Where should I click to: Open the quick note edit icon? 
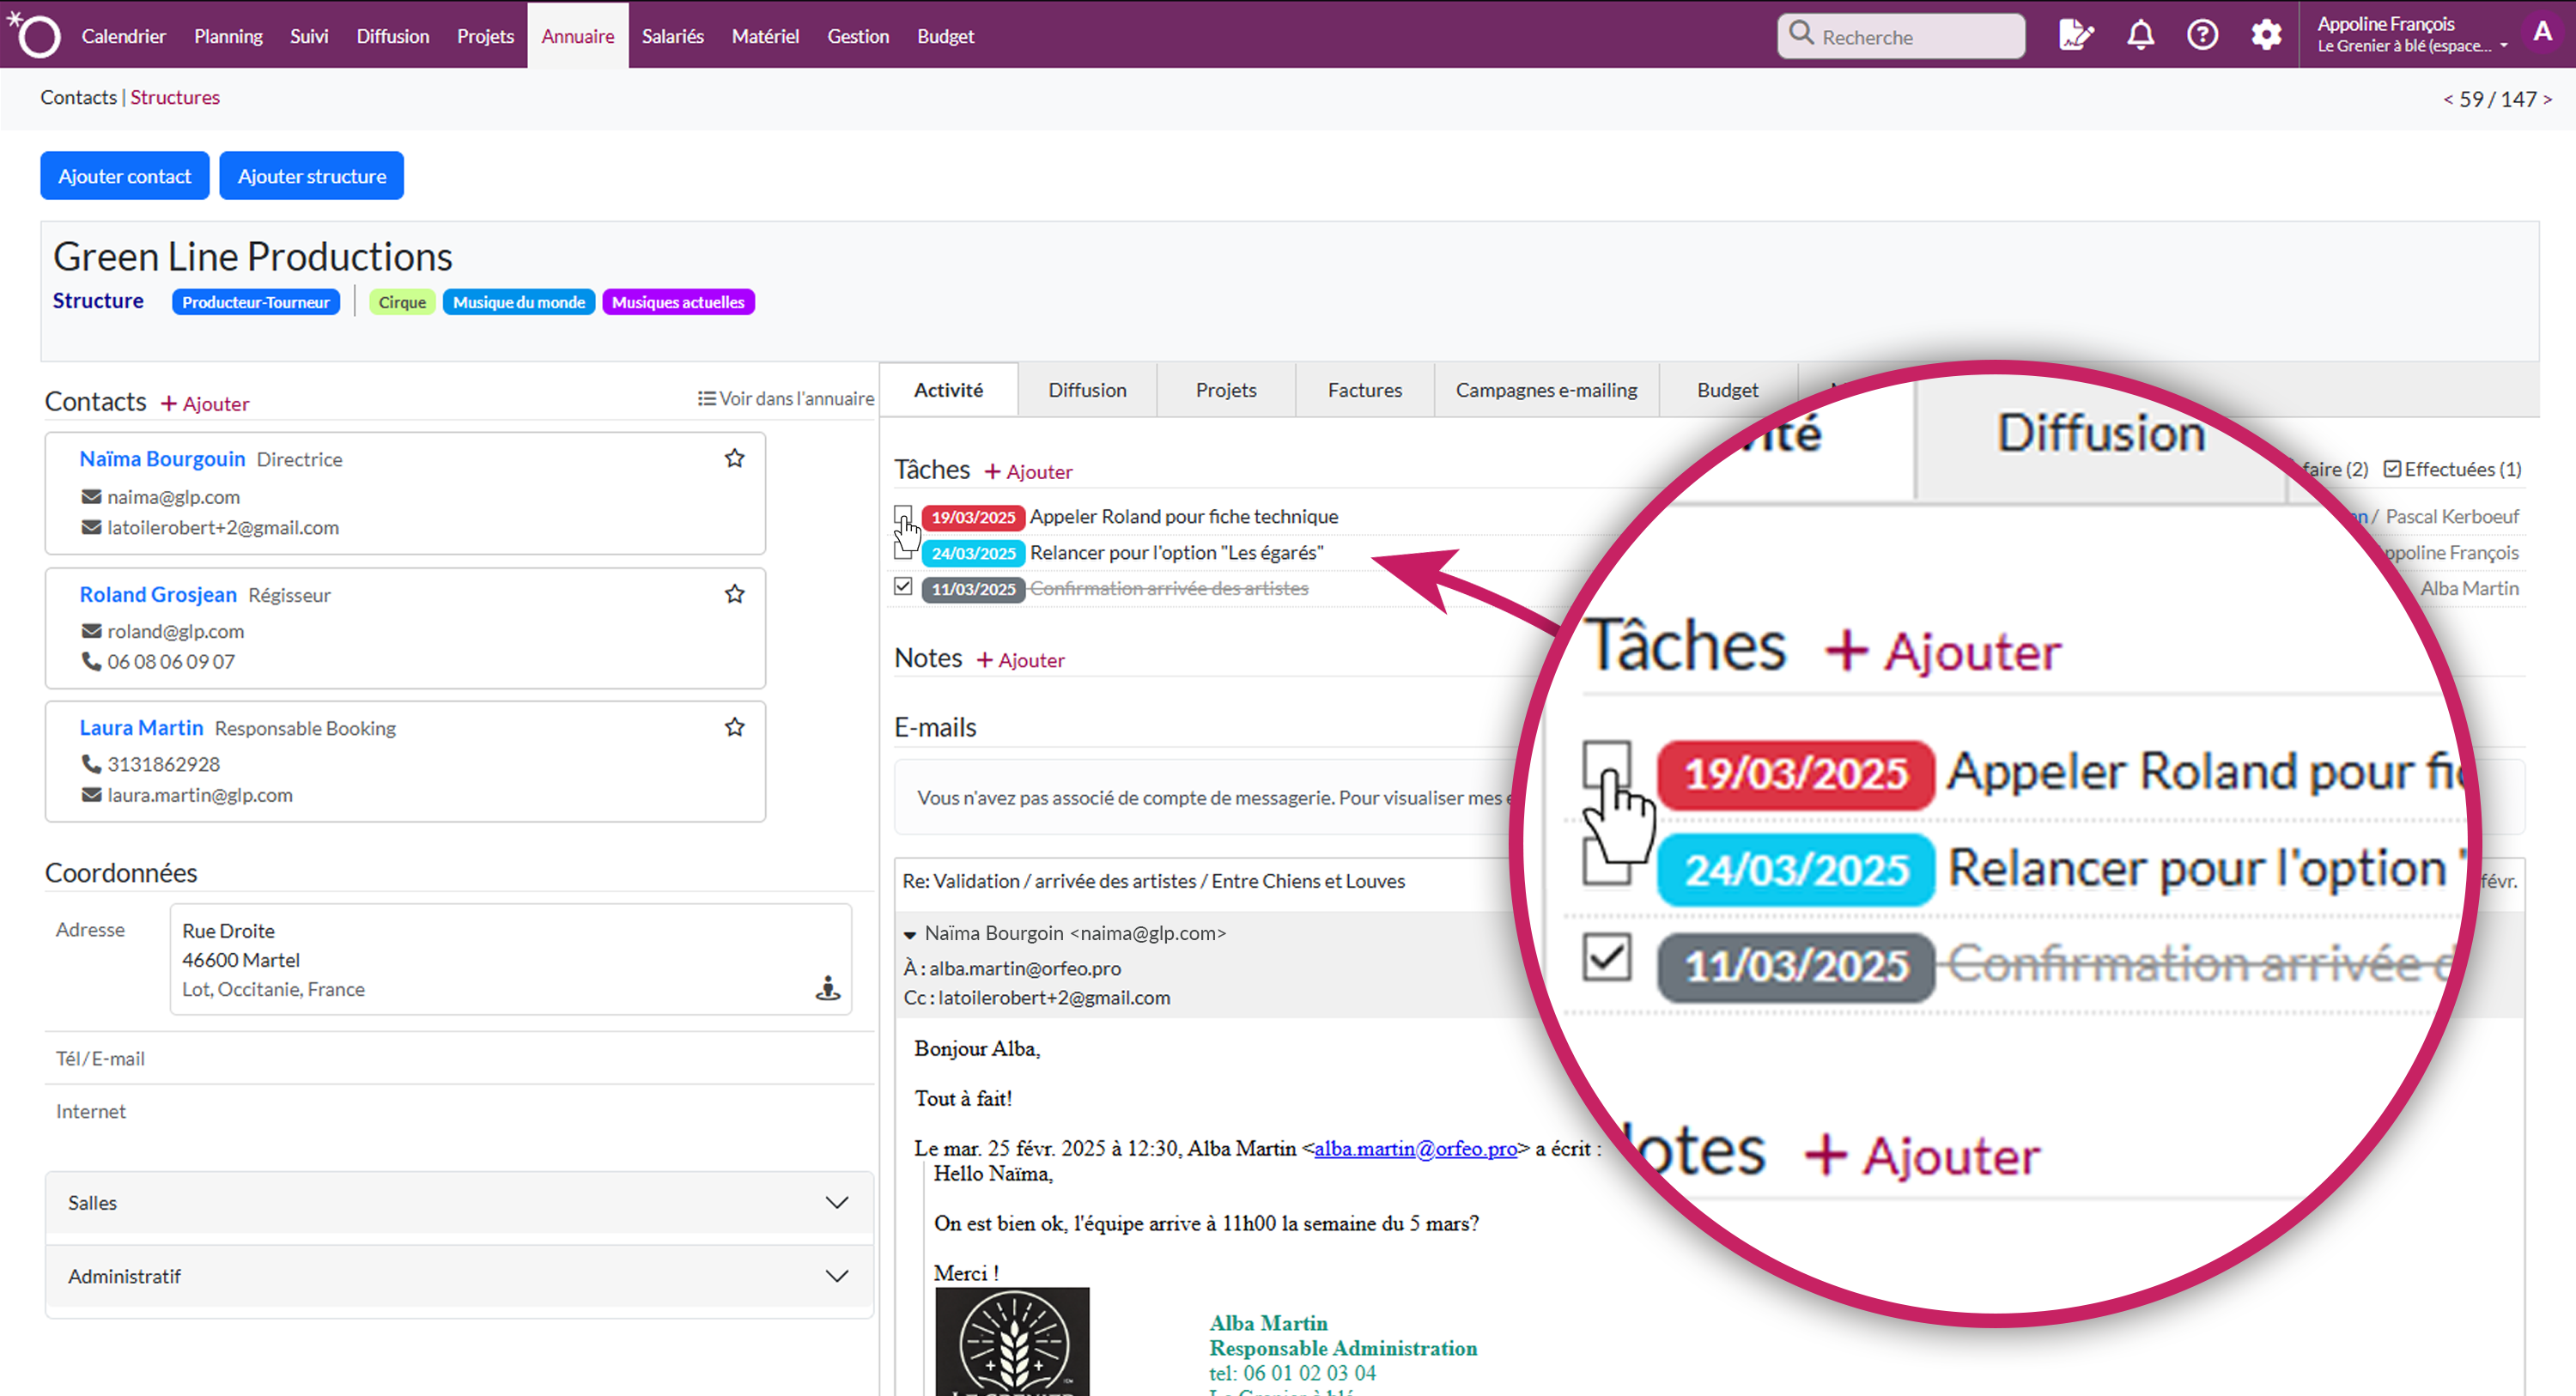(x=2076, y=35)
